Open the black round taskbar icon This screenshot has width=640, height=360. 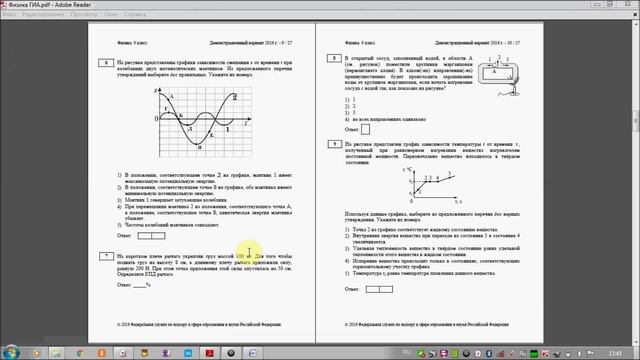[x=231, y=353]
